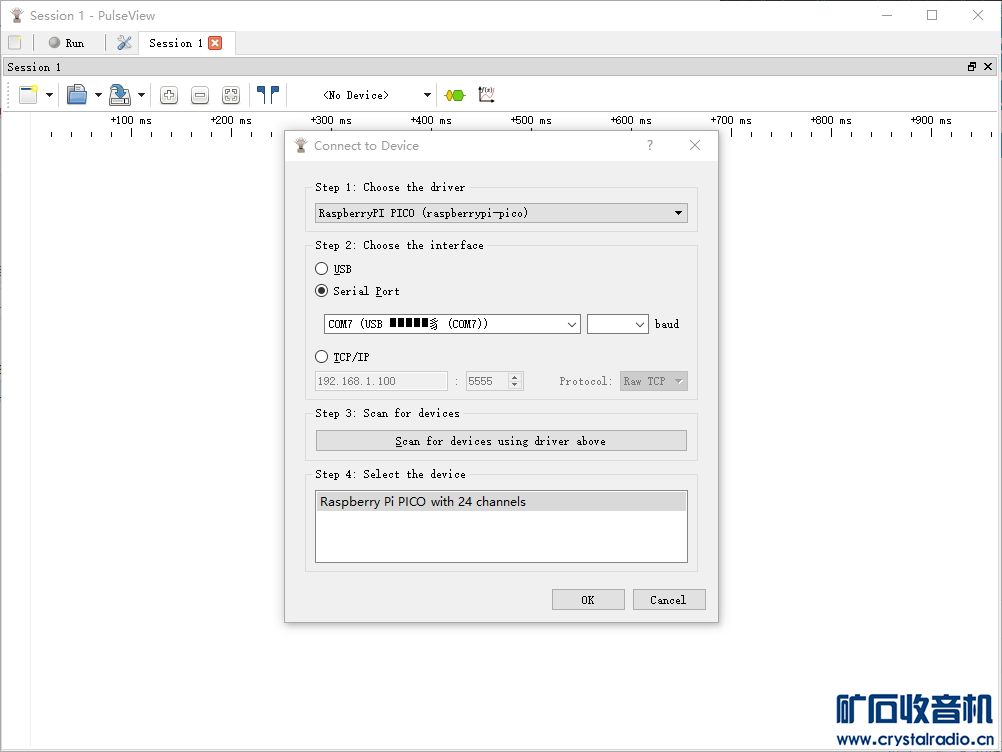
Task: Click the dialog help question mark
Action: (650, 145)
